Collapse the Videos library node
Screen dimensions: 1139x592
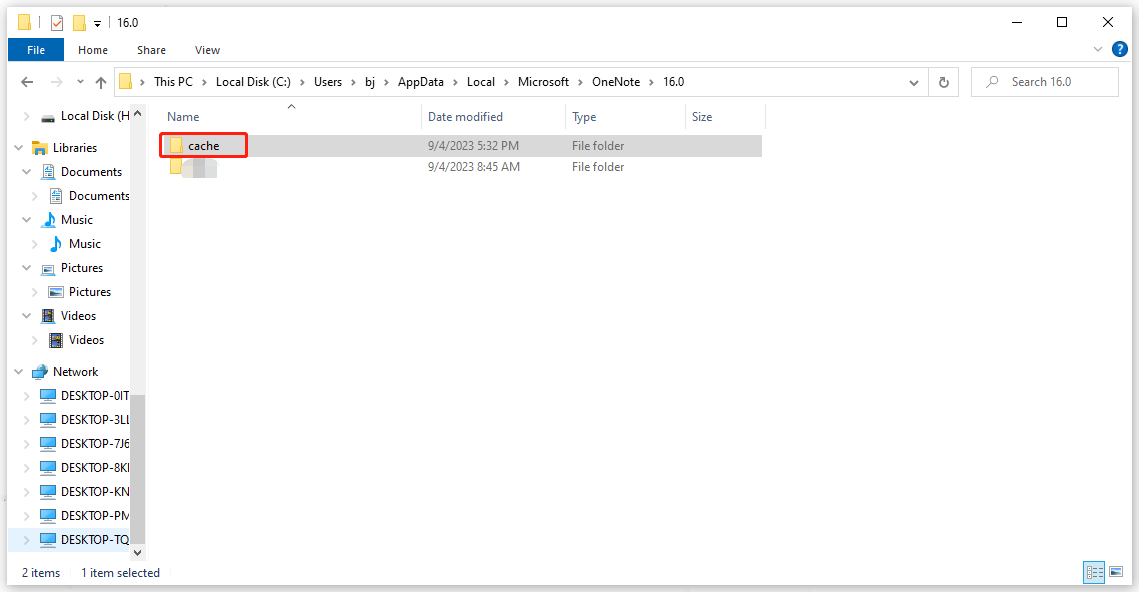click(27, 316)
